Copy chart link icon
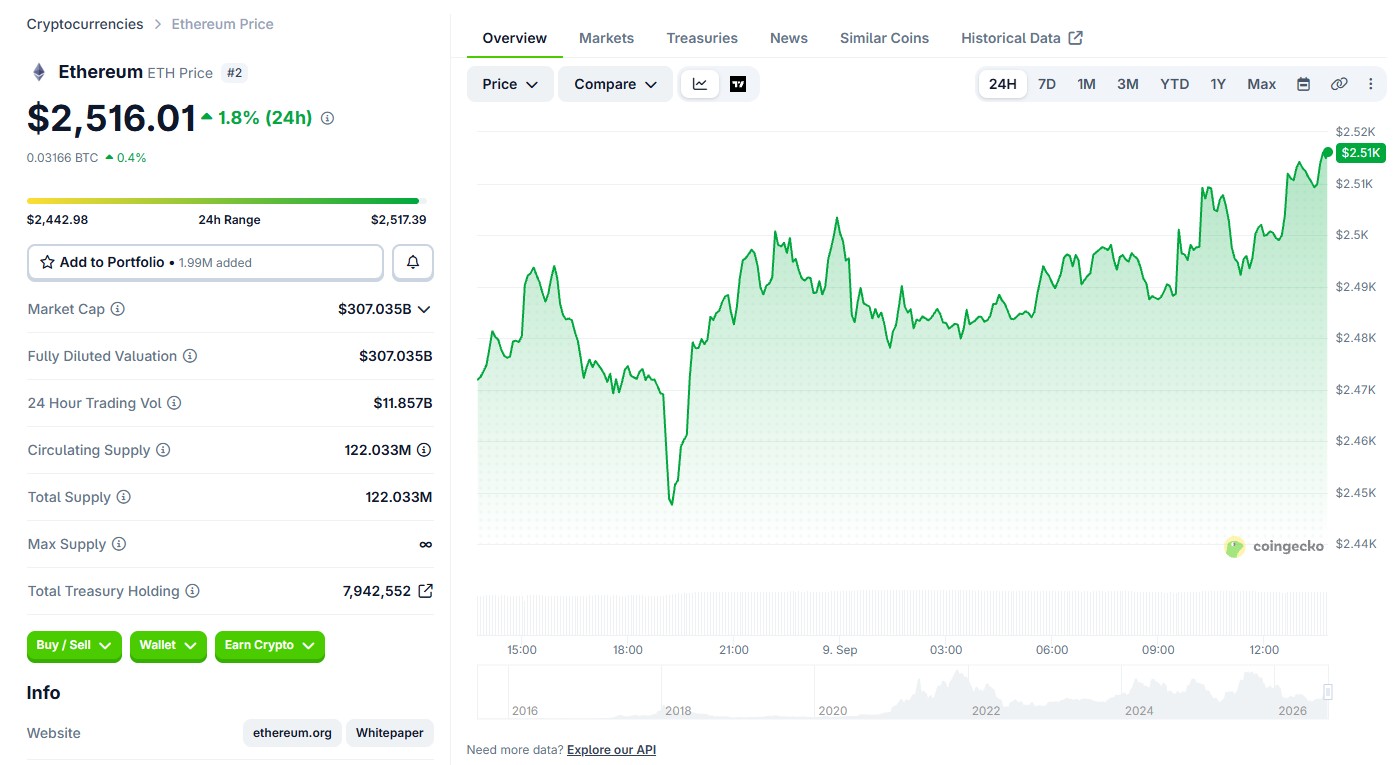The height and width of the screenshot is (765, 1396). 1339,84
